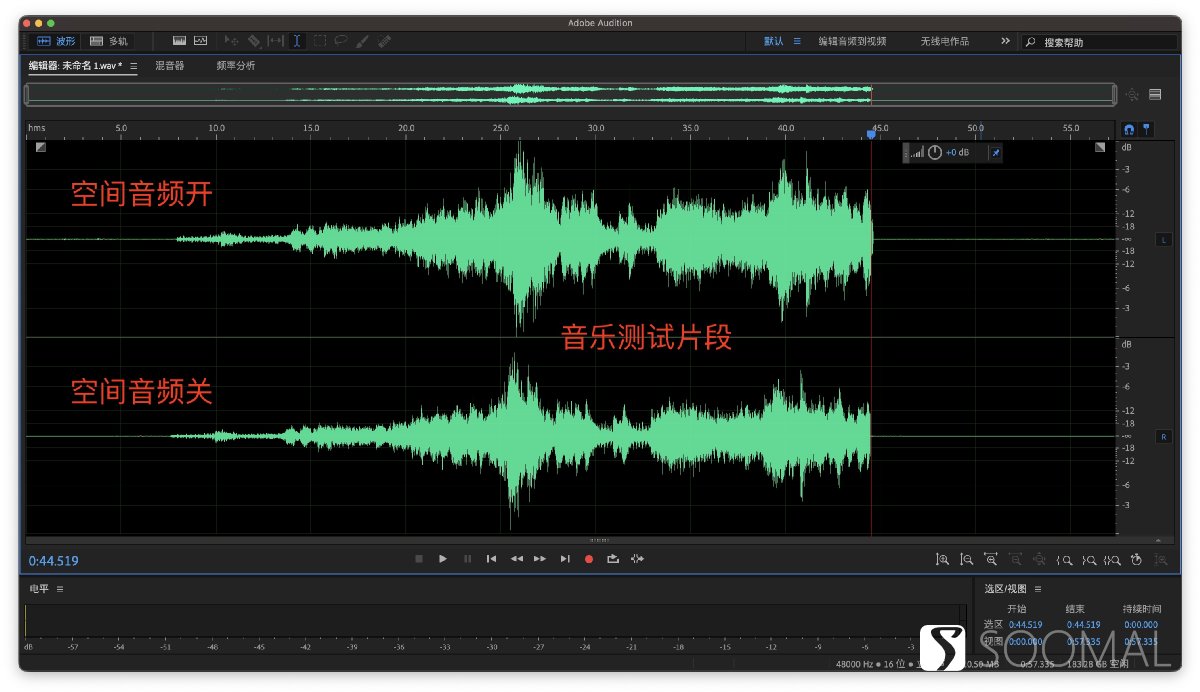Viewport: 1200px width, 692px height.
Task: Open the 默认 workspace dropdown
Action: point(774,42)
